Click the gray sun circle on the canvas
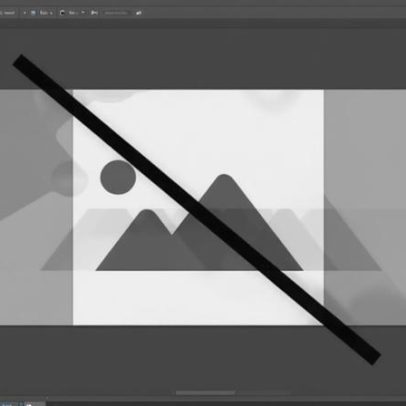 point(118,177)
